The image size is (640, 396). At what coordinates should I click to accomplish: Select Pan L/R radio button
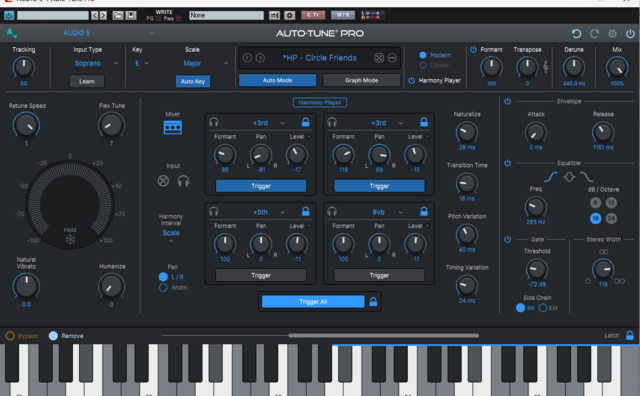163,277
